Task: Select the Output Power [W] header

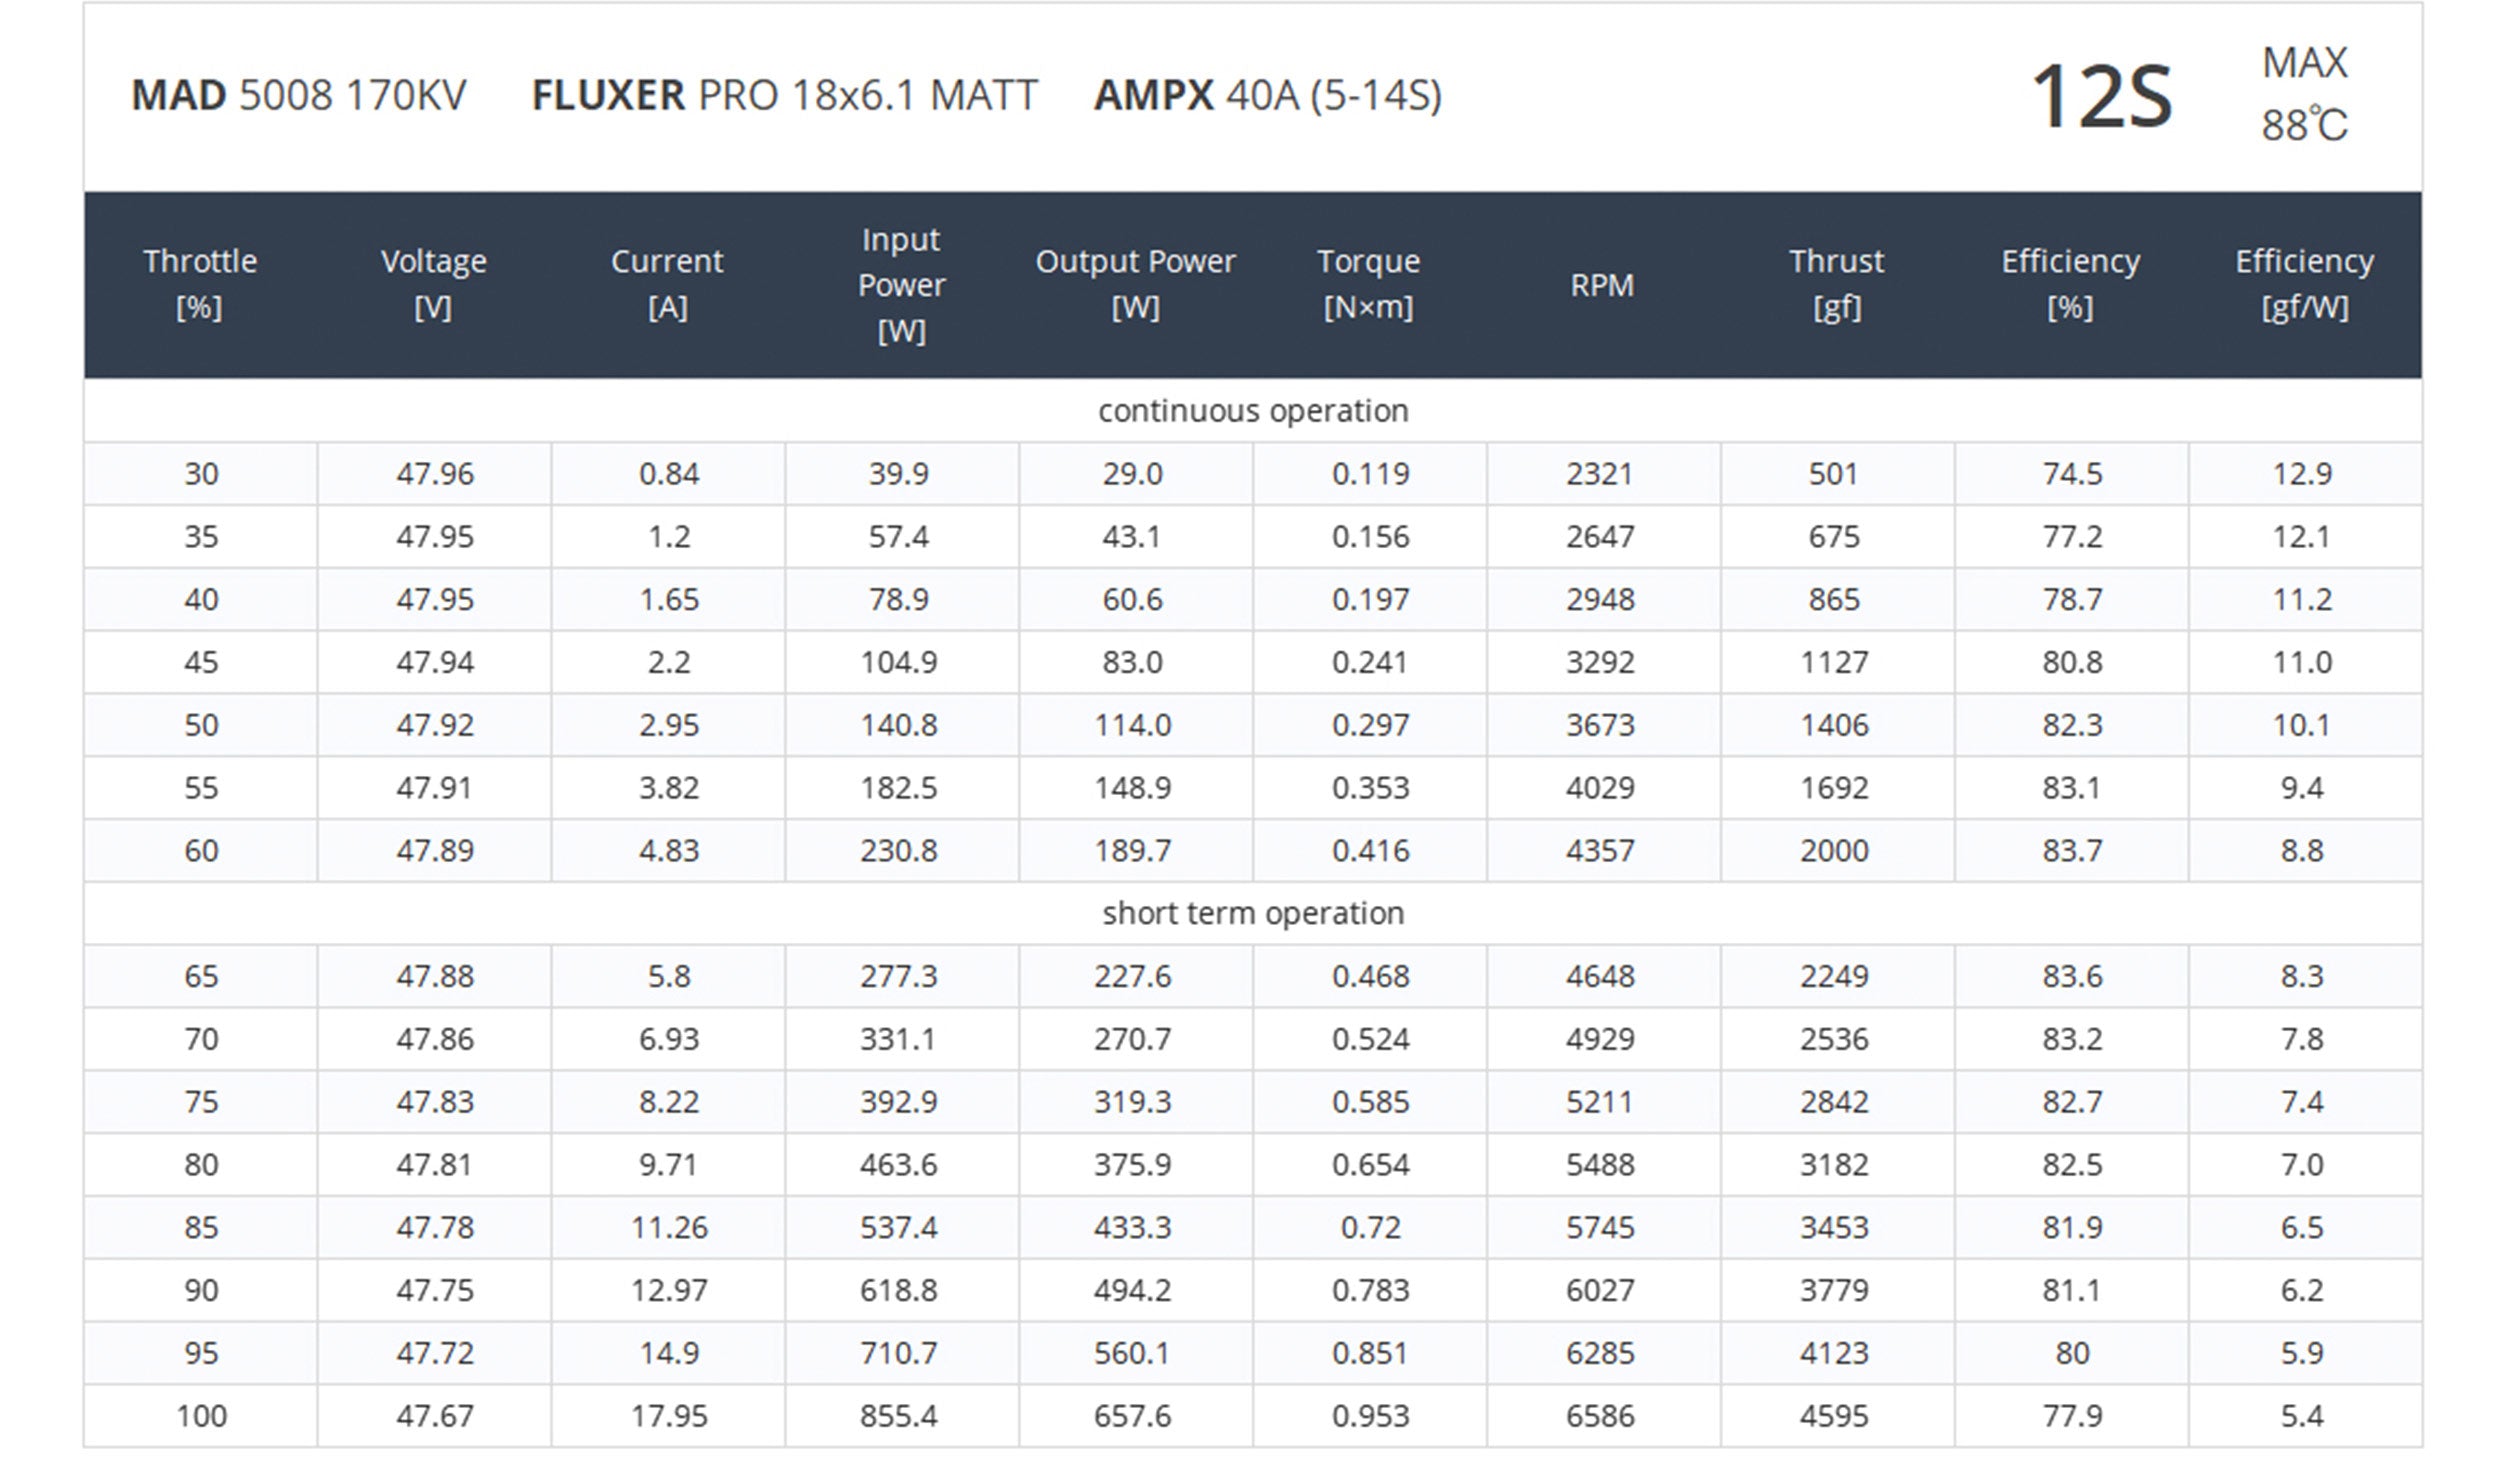Action: 1135,284
